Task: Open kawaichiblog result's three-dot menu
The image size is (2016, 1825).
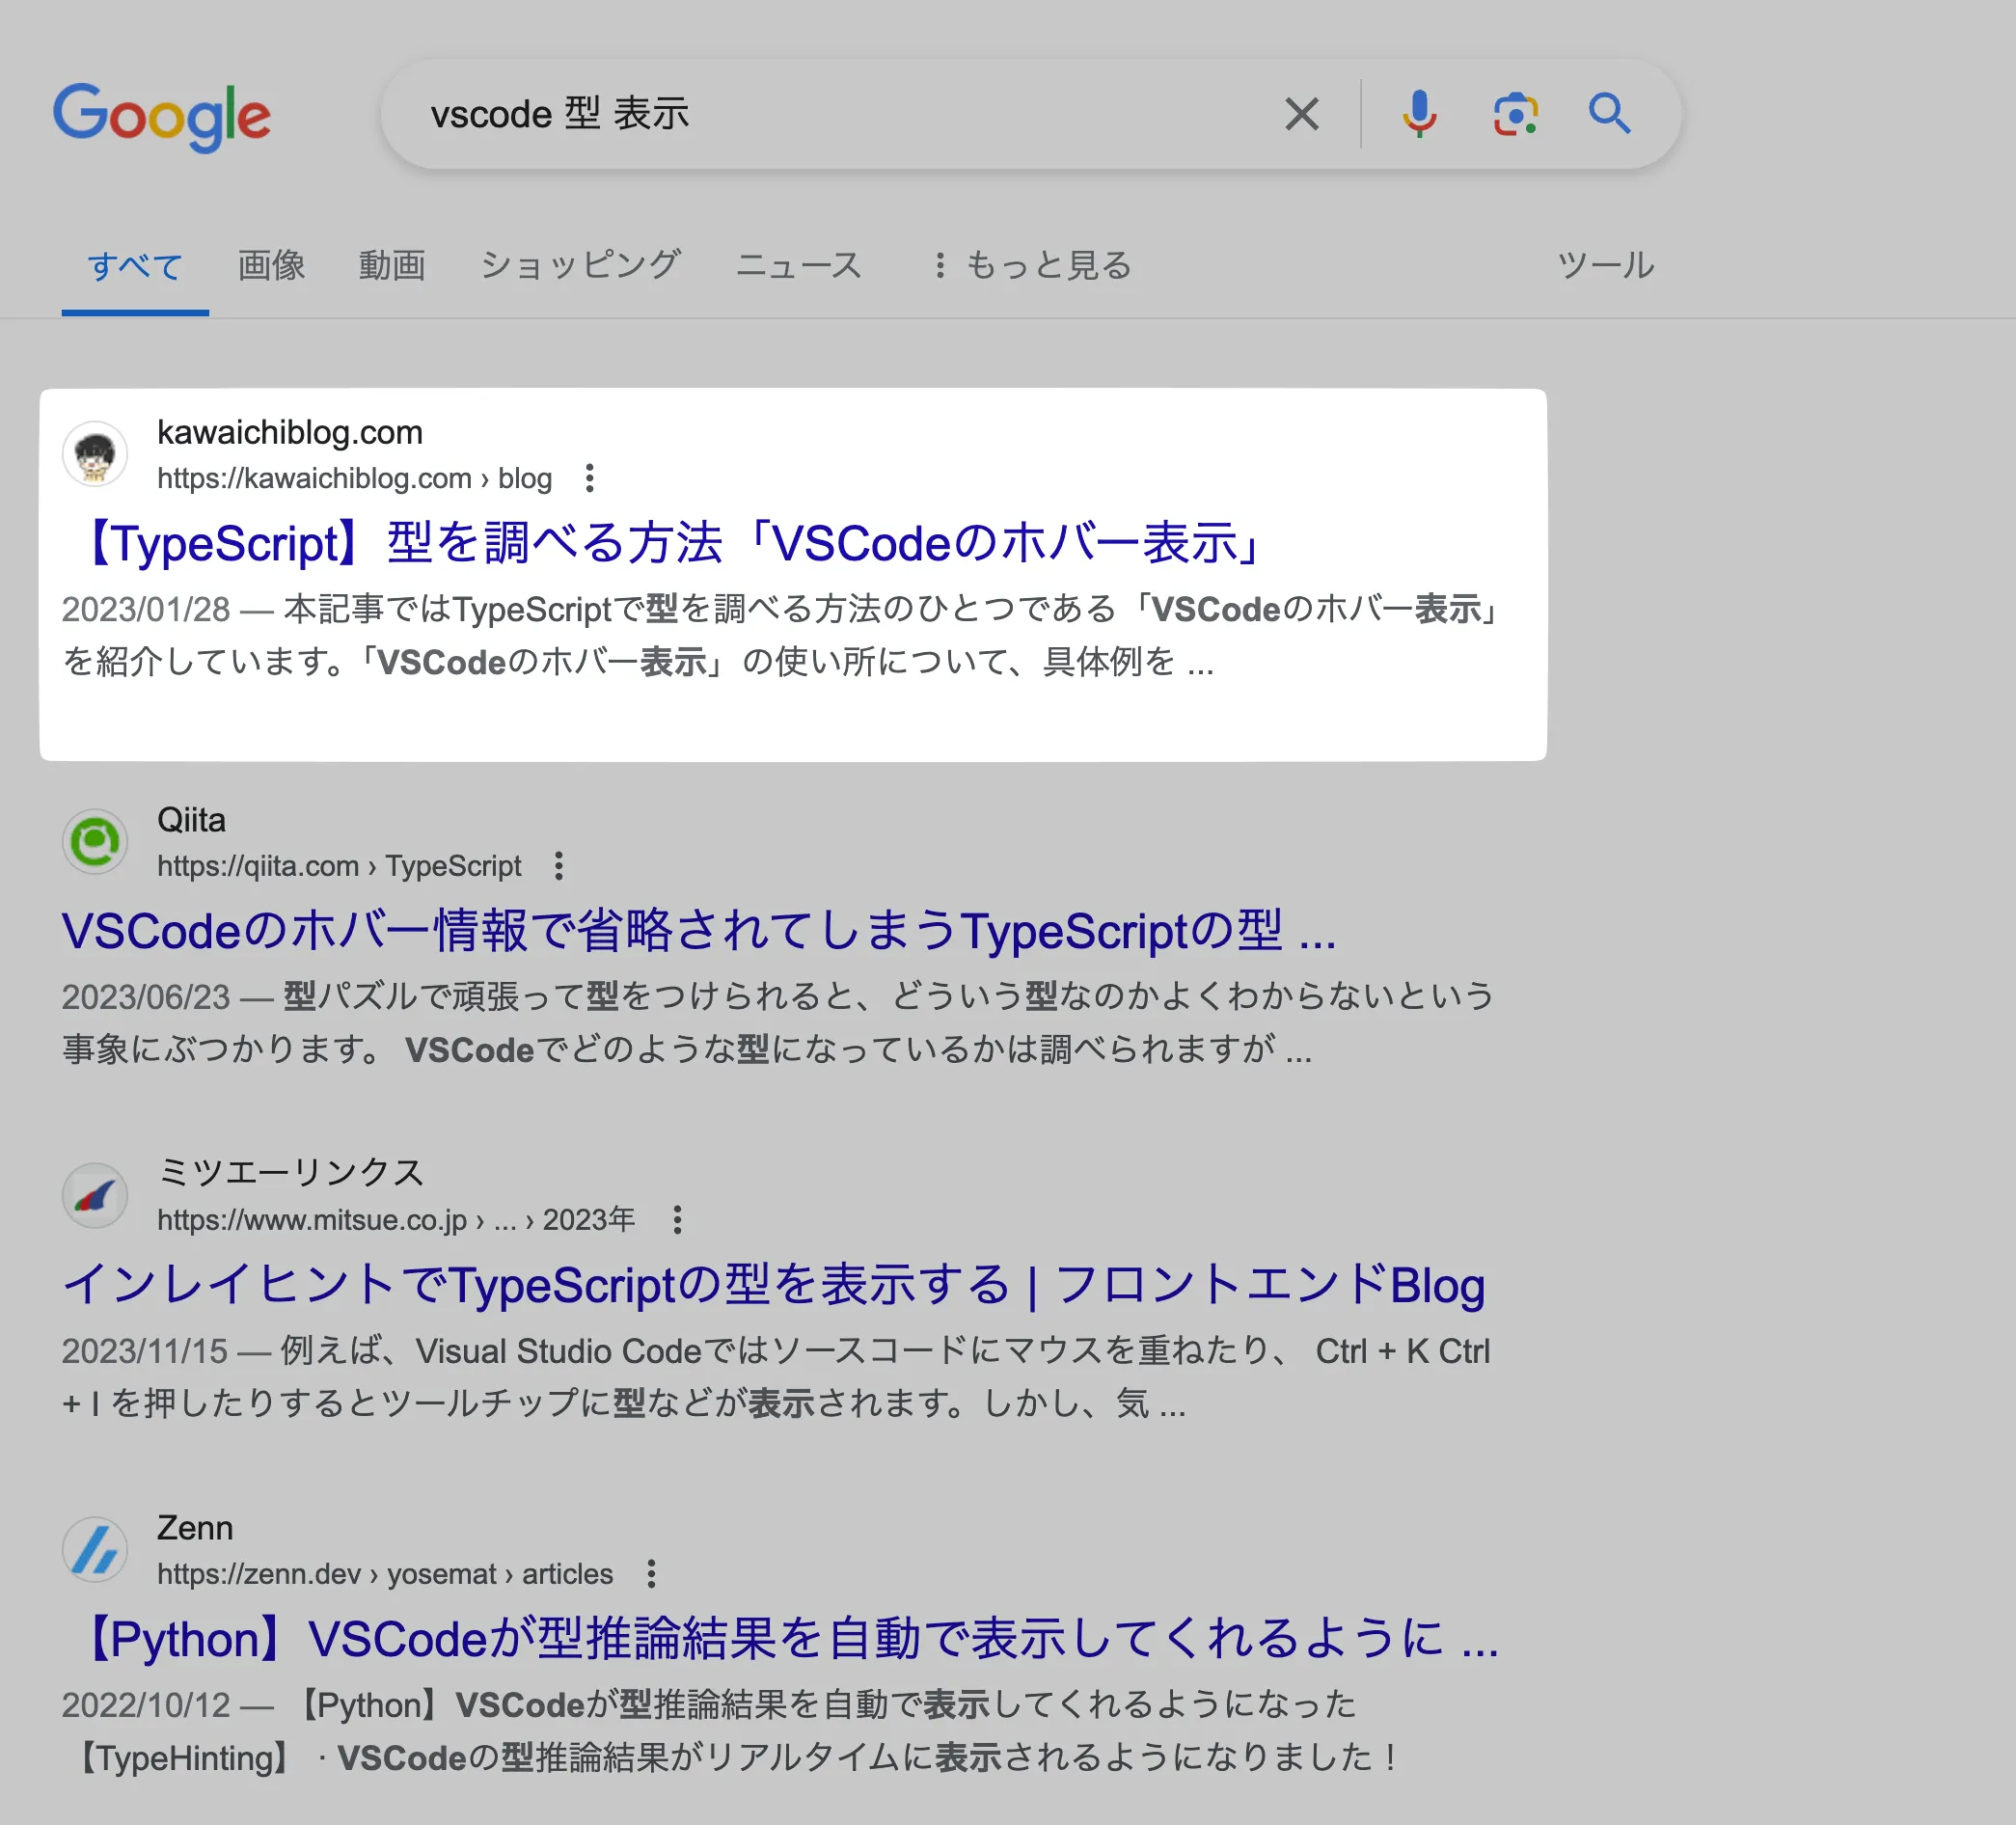Action: (x=590, y=478)
